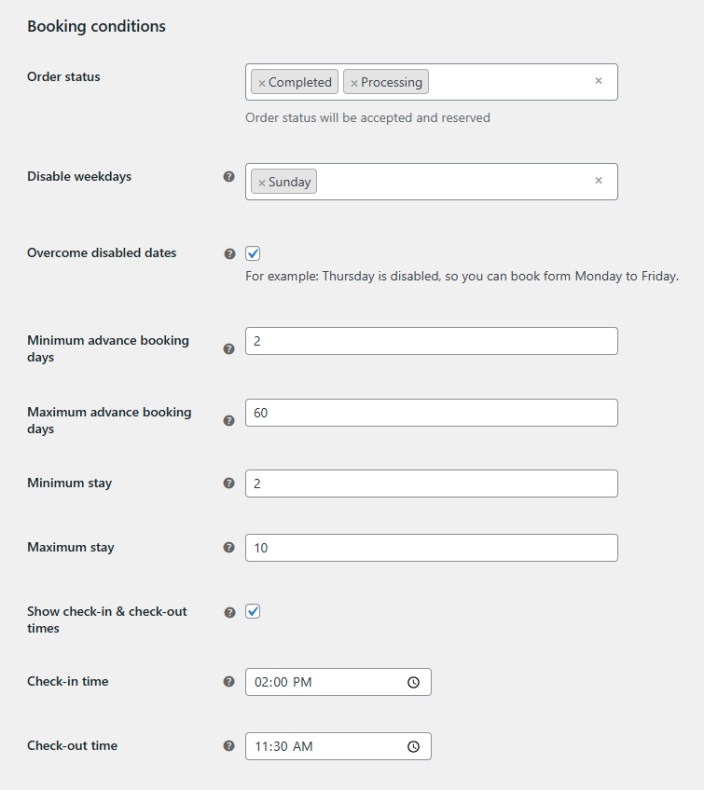Click help icon next to Maximum stay
The height and width of the screenshot is (790, 704).
(x=229, y=548)
